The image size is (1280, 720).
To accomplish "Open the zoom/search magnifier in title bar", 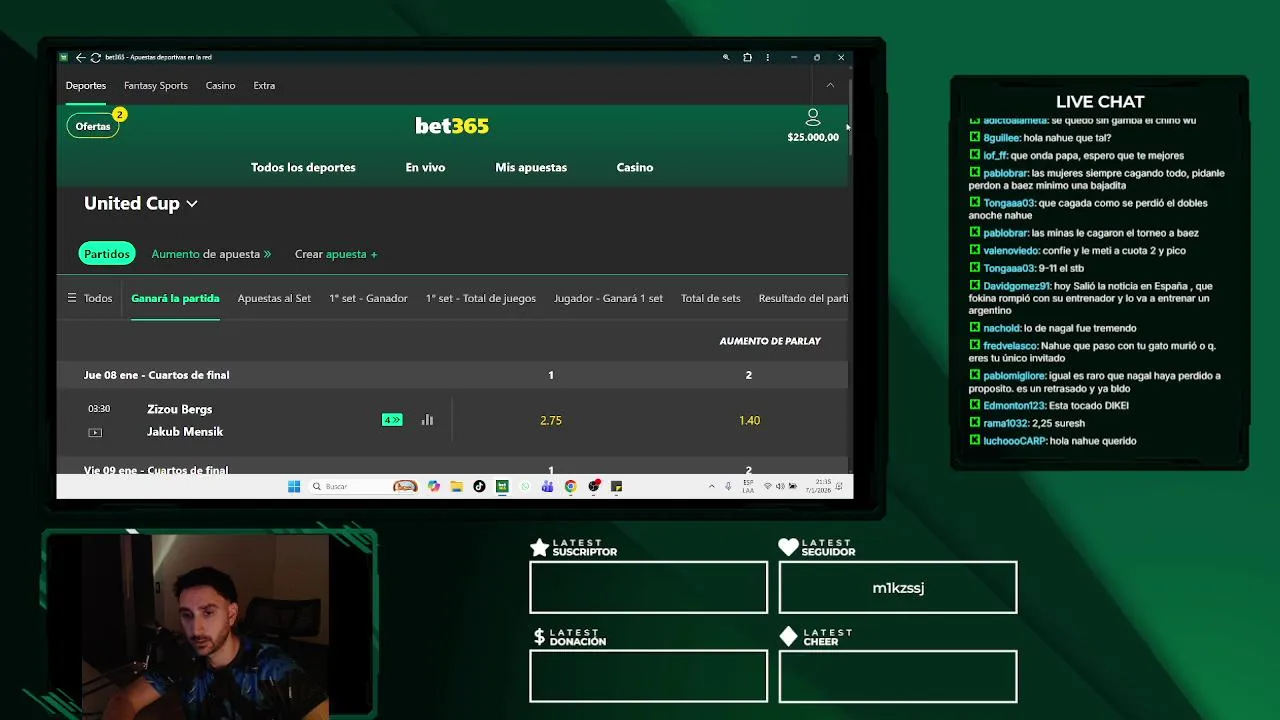I will click(x=726, y=57).
